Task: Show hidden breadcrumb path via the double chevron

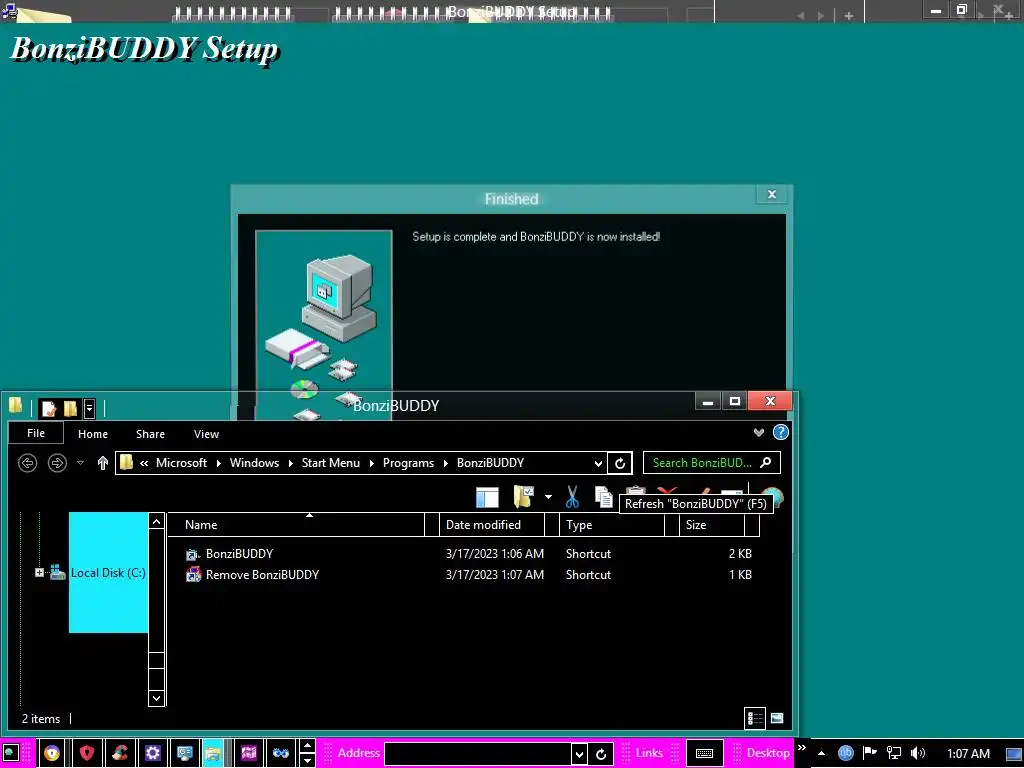Action: tap(144, 463)
